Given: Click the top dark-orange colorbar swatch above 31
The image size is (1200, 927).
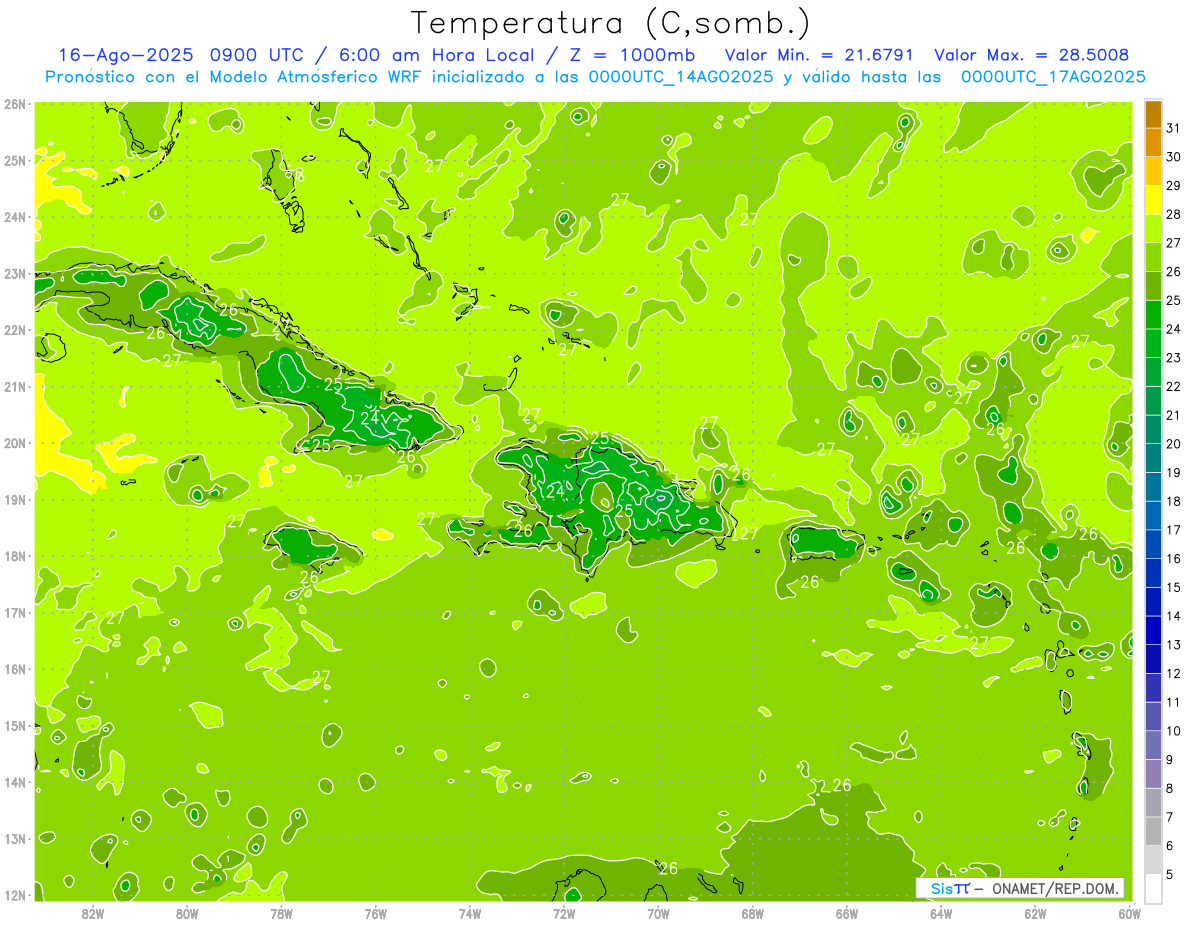Looking at the screenshot, I should click(x=1153, y=113).
